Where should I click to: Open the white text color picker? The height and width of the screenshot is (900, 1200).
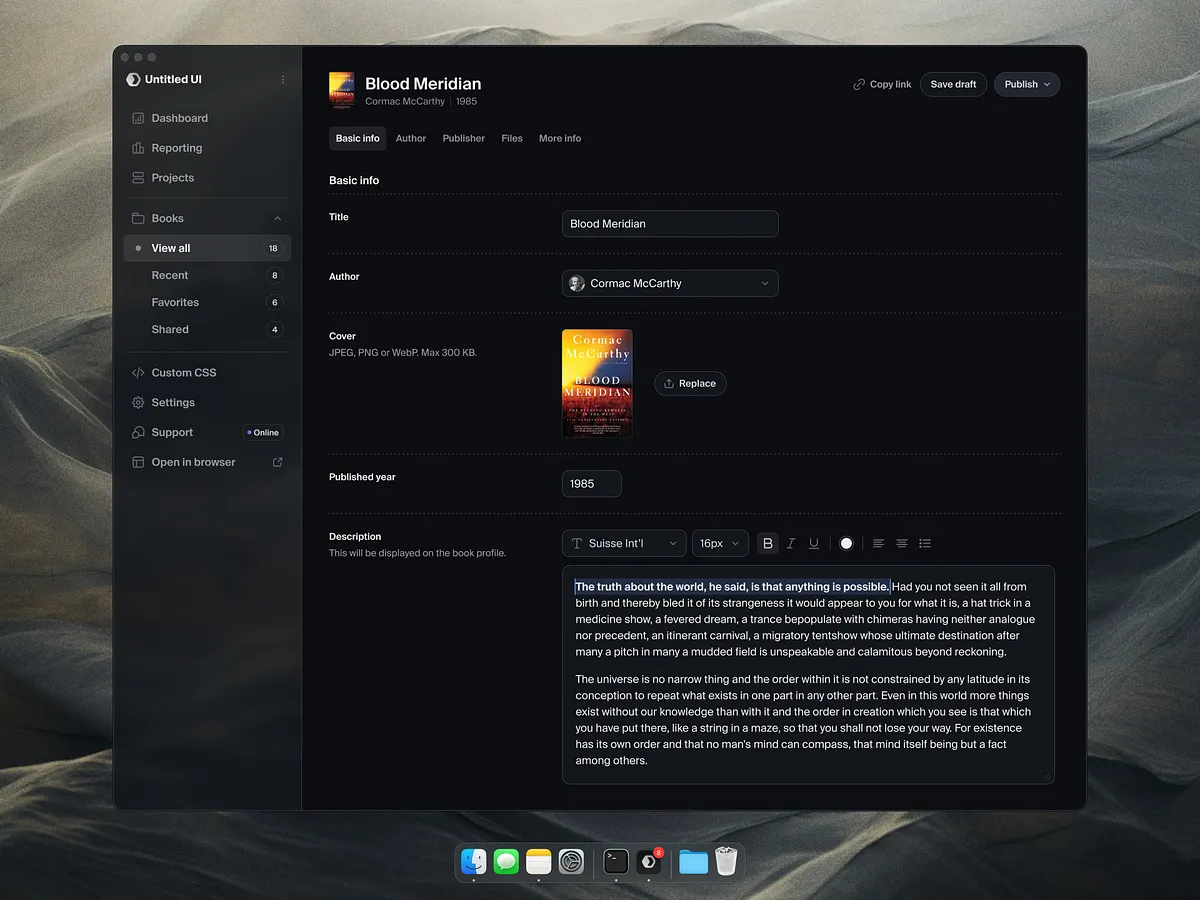pos(846,543)
